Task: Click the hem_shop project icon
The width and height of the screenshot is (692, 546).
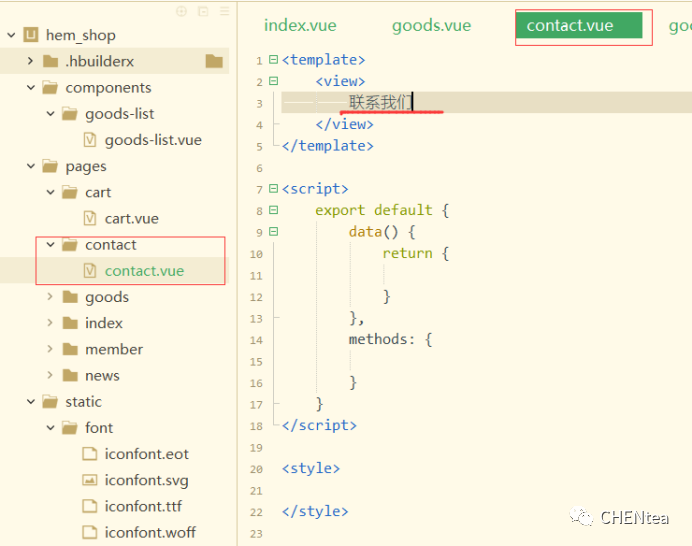Action: click(30, 34)
